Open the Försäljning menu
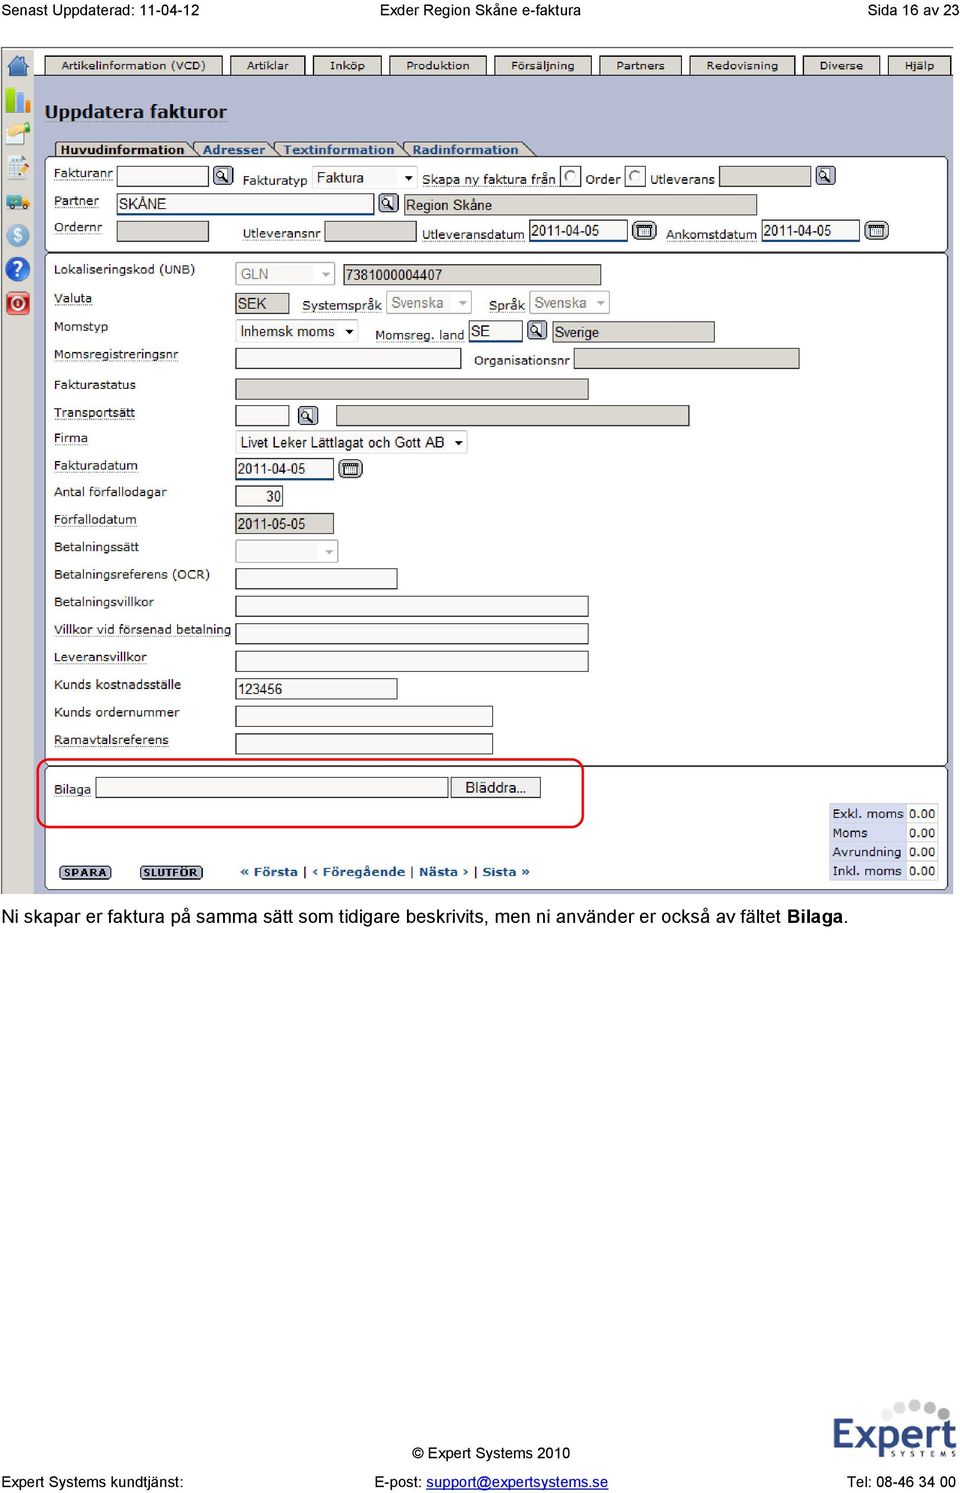This screenshot has width=960, height=1493. 543,65
